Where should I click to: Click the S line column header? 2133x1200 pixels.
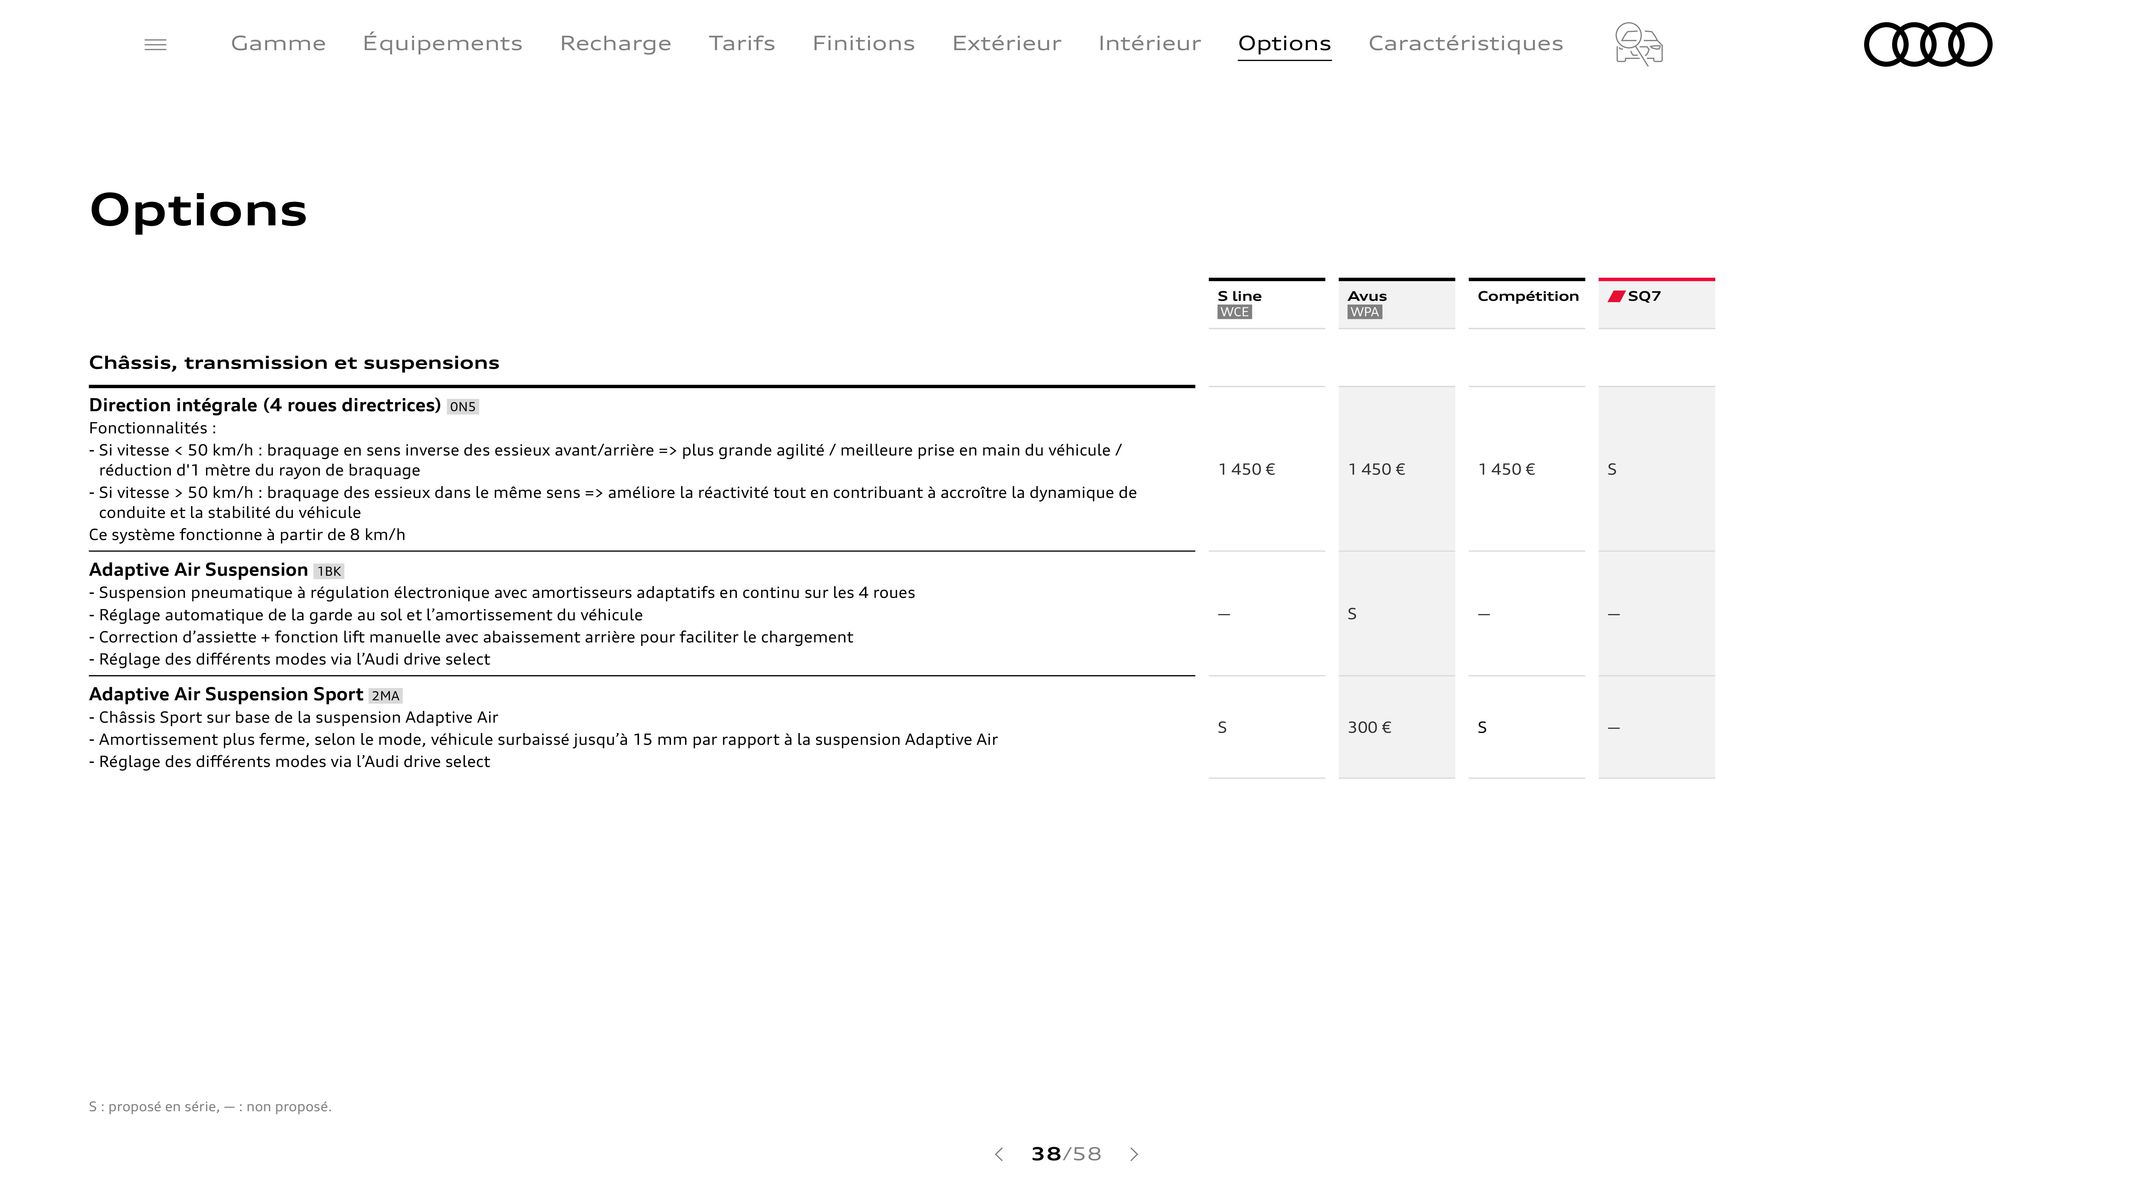point(1266,303)
